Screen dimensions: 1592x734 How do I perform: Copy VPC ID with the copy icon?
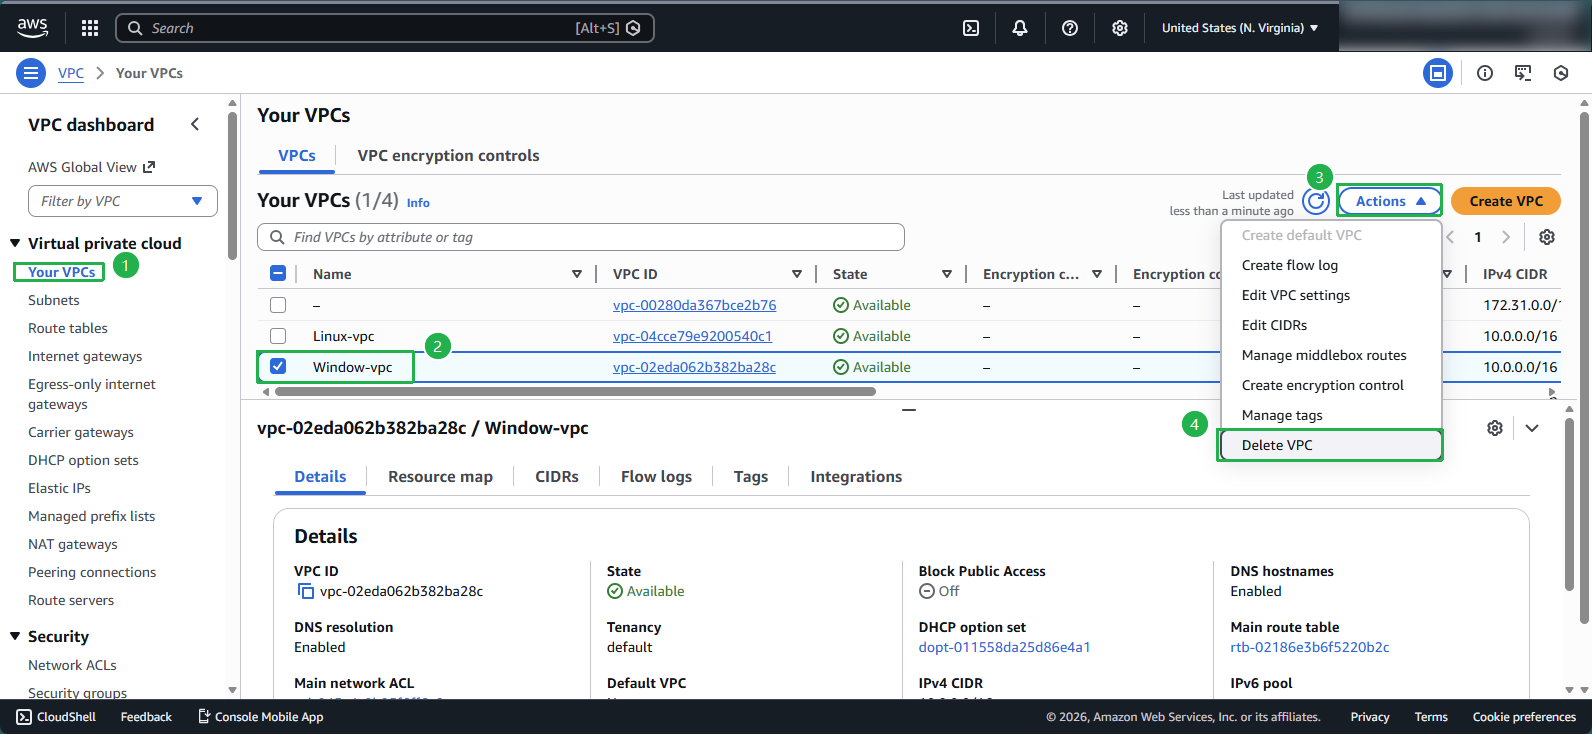tap(306, 591)
